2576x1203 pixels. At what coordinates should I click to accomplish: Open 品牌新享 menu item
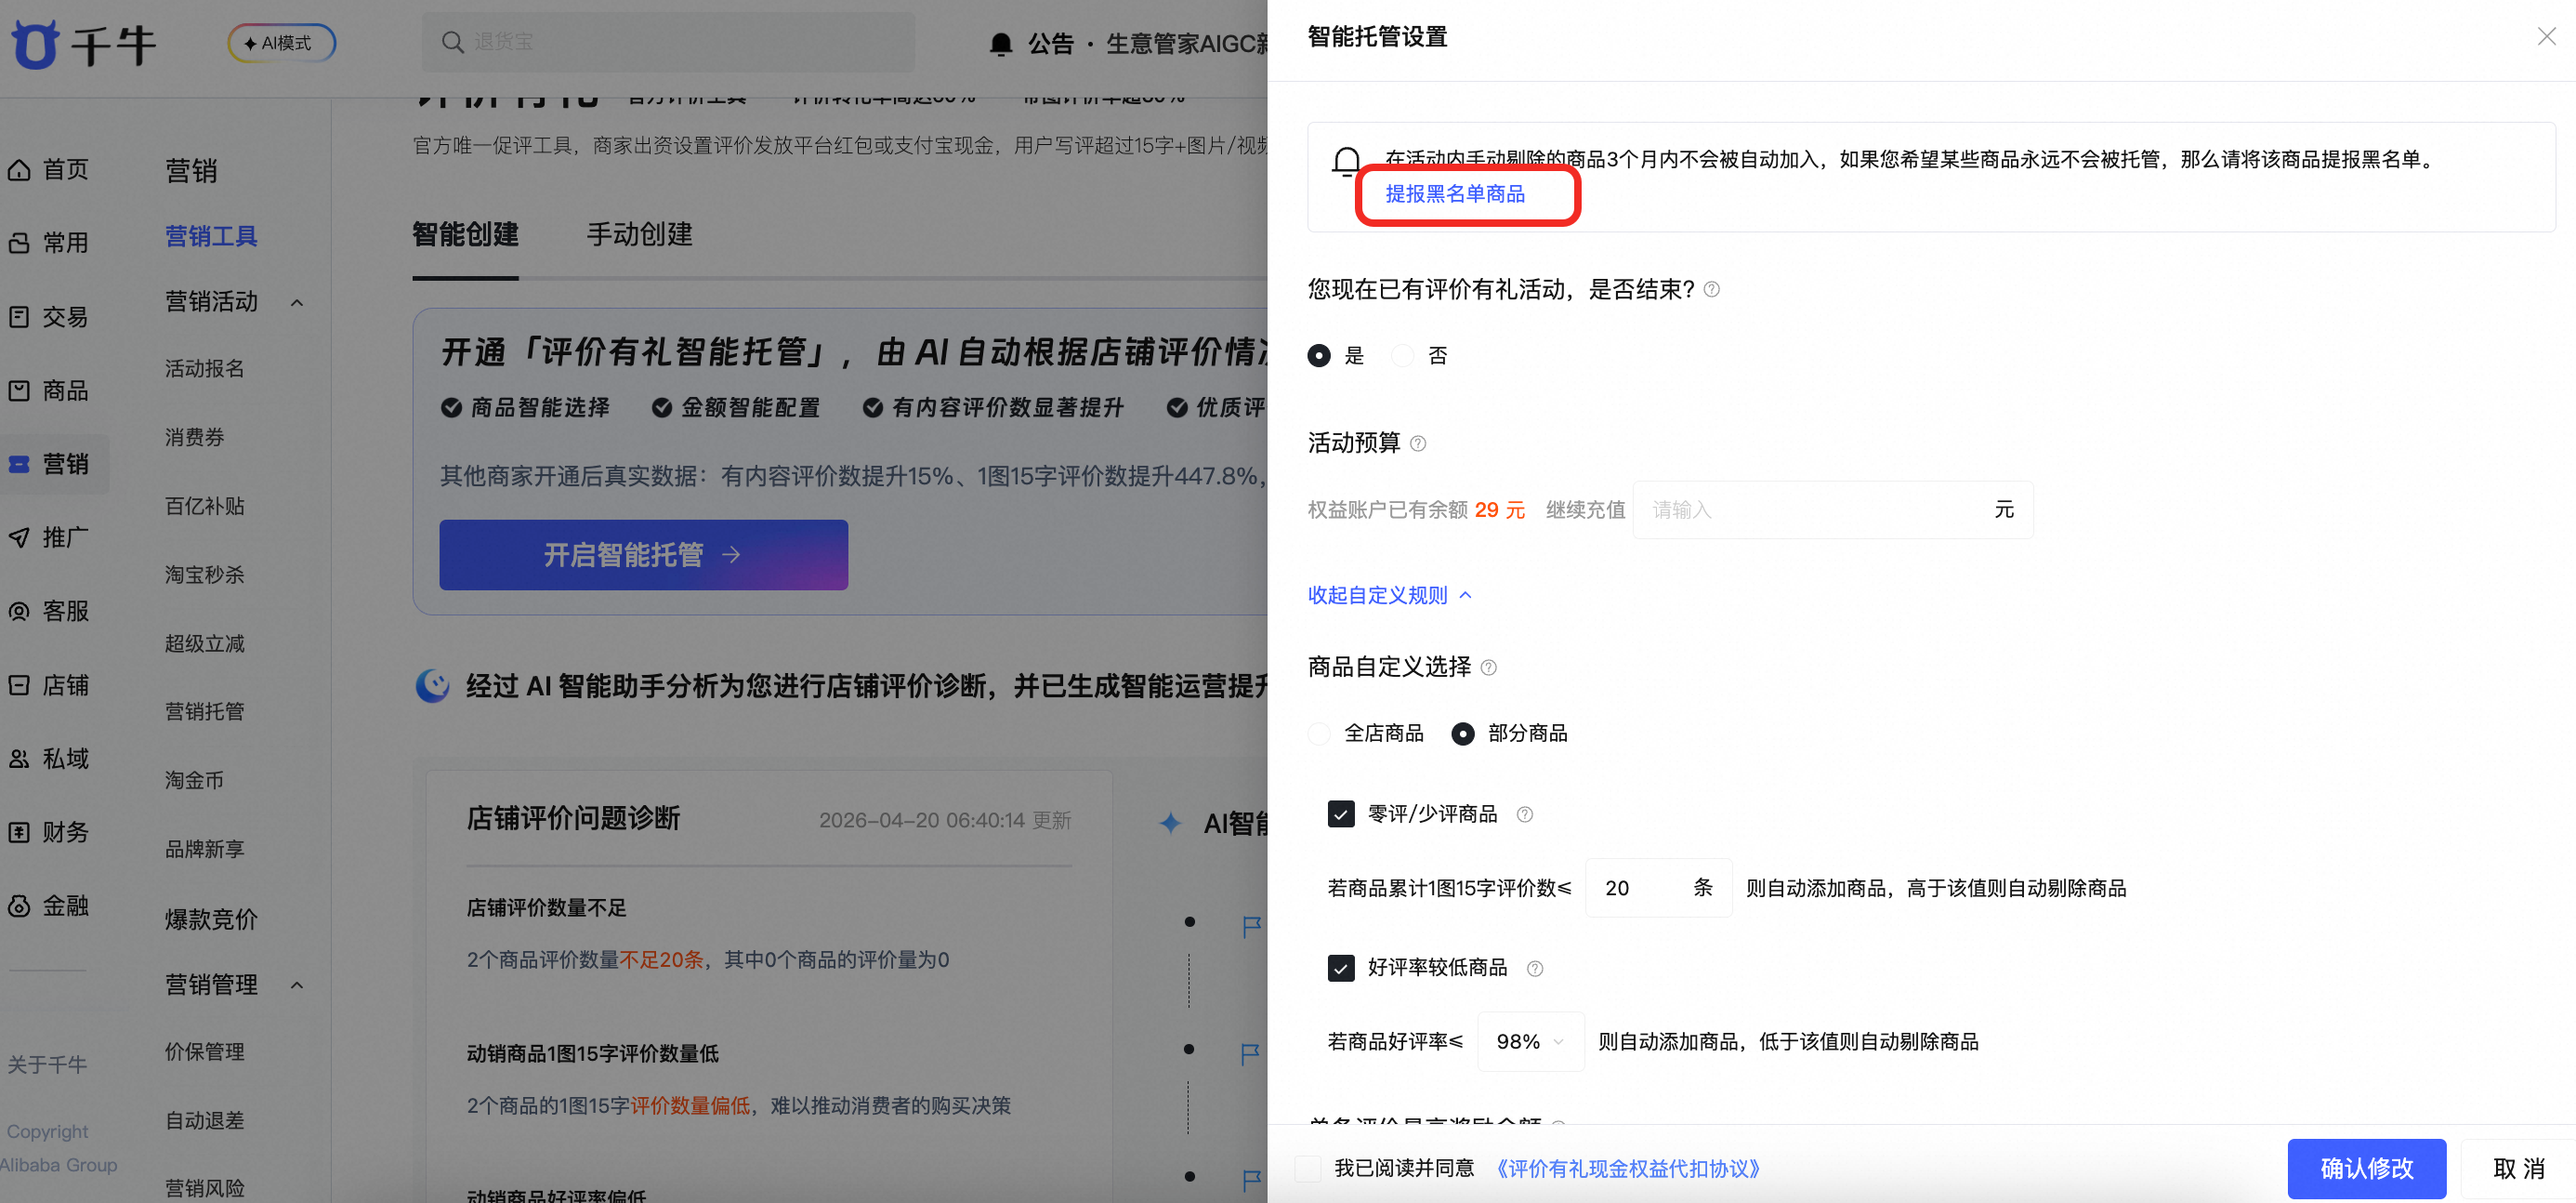[x=205, y=850]
